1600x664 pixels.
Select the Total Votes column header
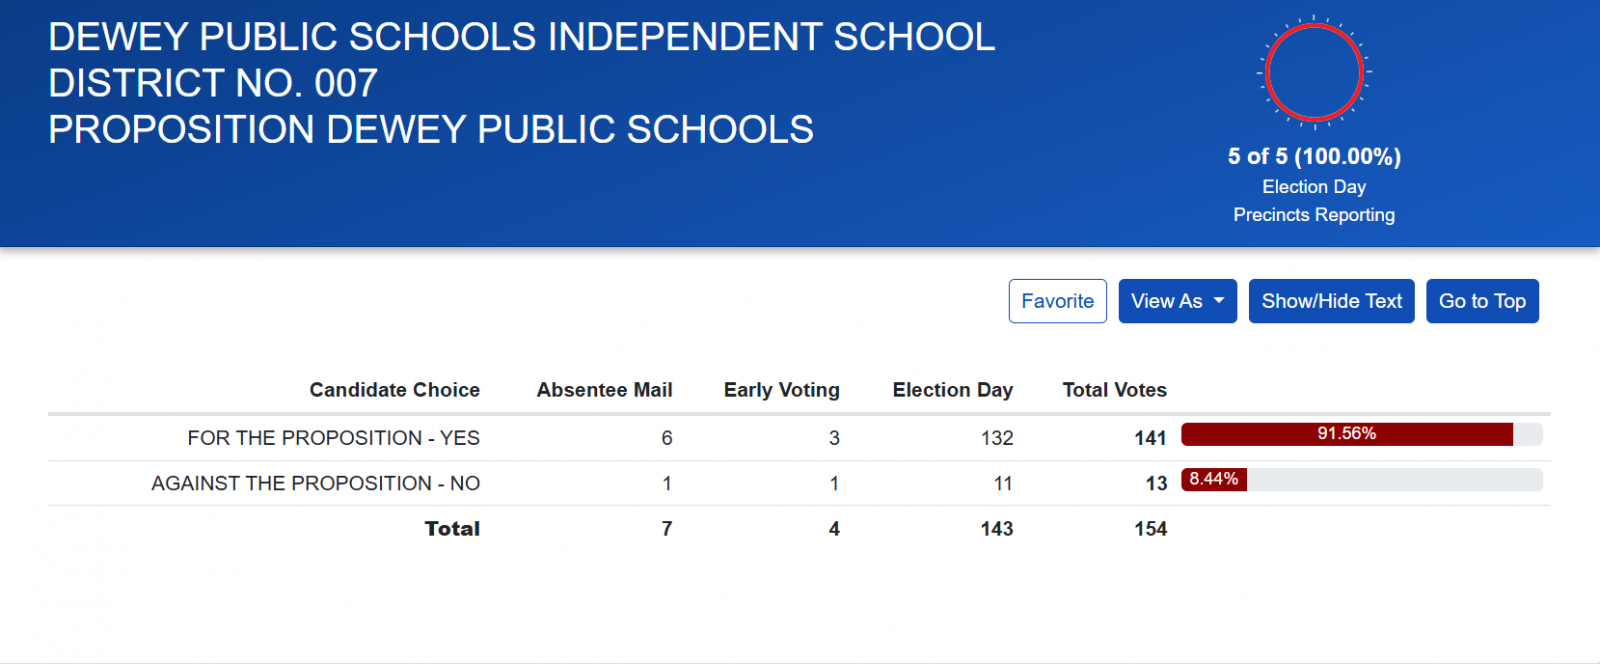coord(1114,390)
